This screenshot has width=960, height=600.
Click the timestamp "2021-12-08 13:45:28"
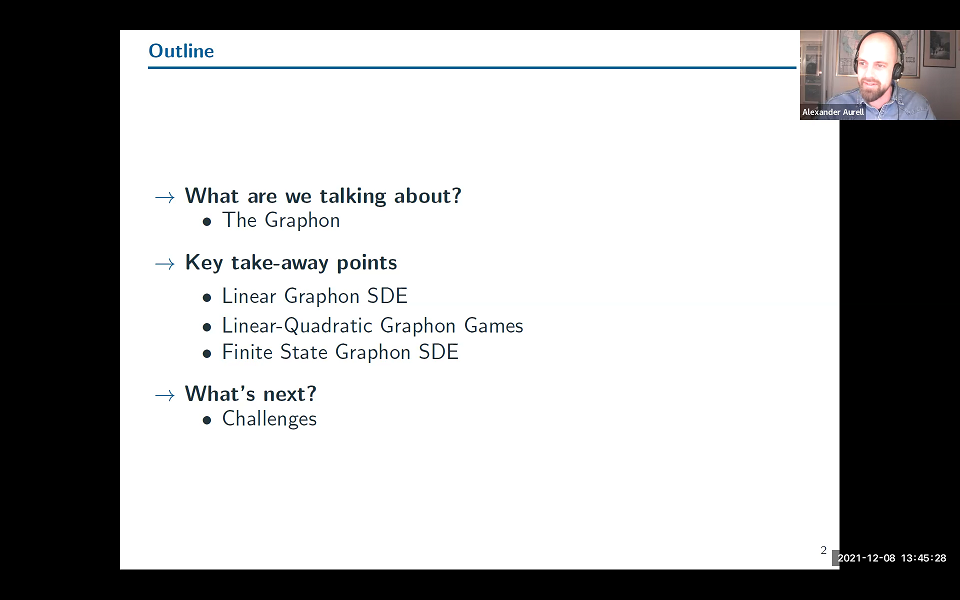pyautogui.click(x=893, y=558)
